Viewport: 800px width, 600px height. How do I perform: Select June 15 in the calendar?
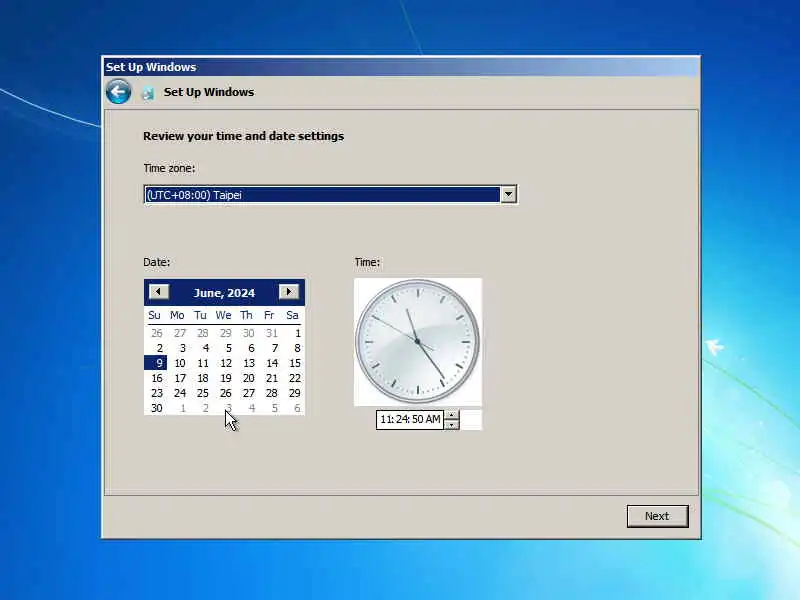(x=295, y=363)
